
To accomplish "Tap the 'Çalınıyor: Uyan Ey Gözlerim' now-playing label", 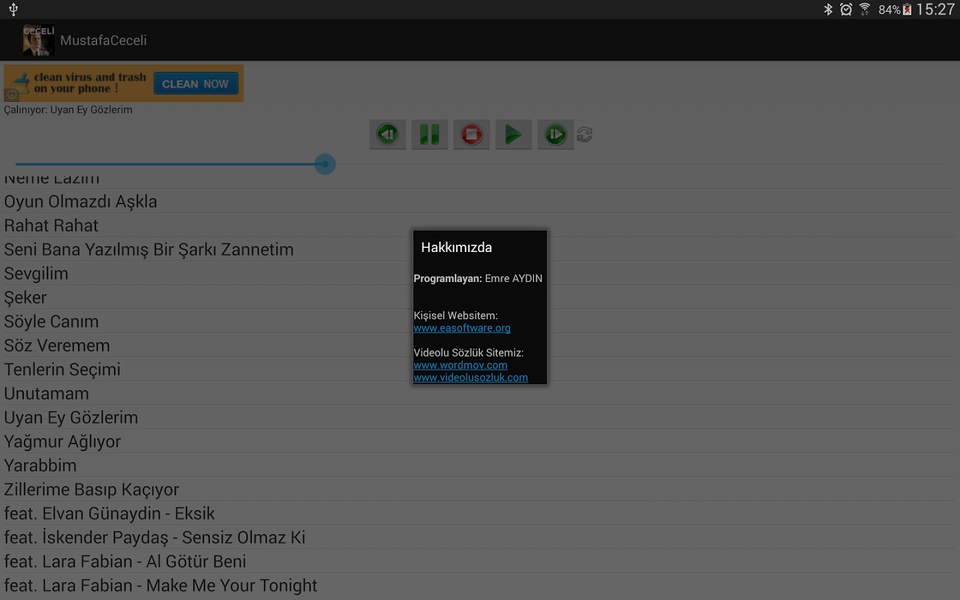I will [x=68, y=110].
